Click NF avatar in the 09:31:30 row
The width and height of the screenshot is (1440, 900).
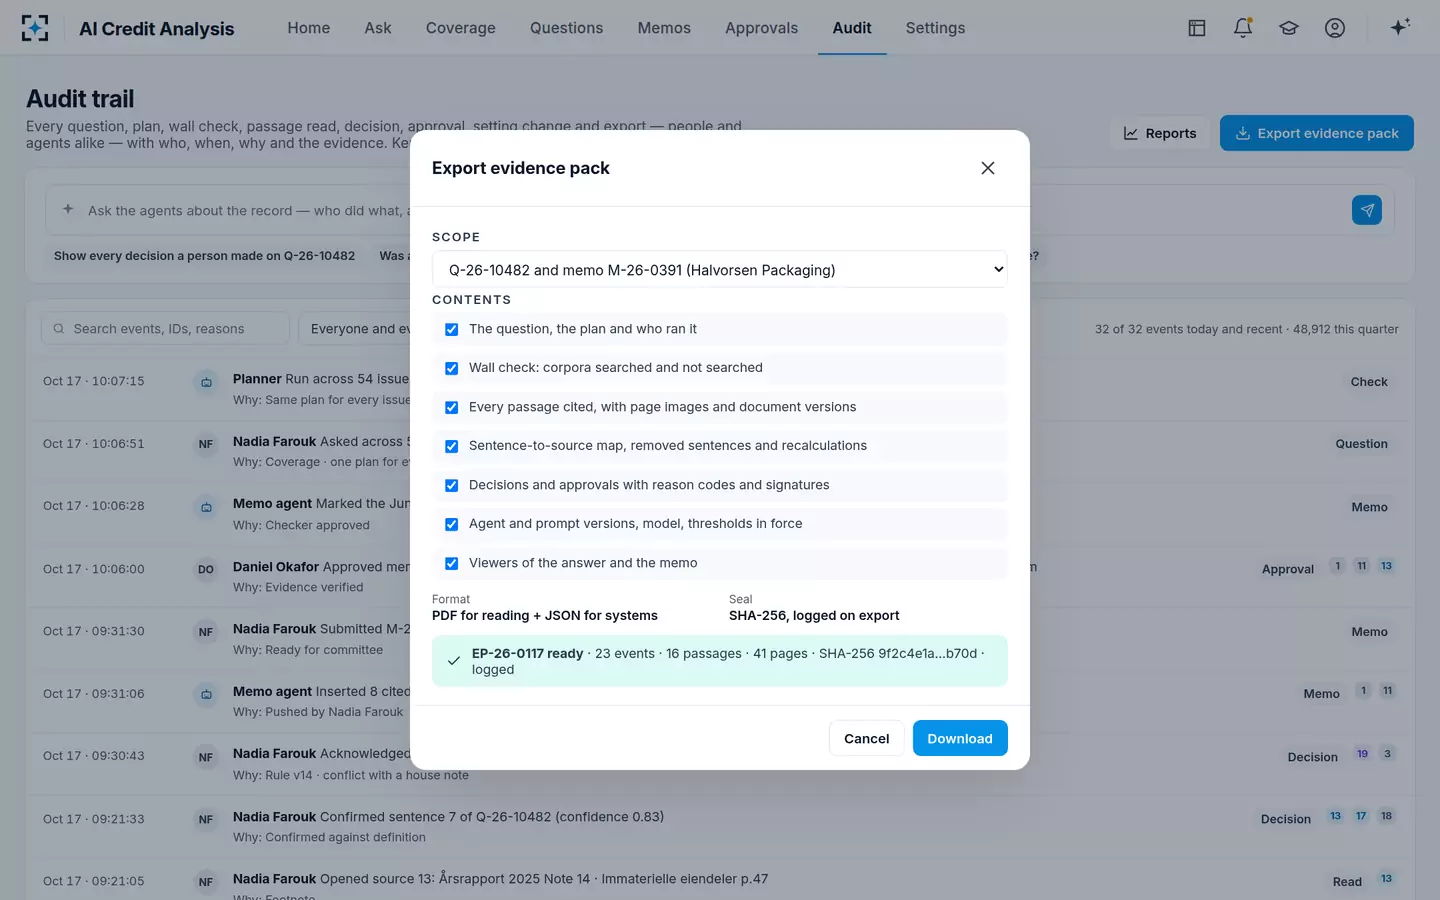click(206, 632)
